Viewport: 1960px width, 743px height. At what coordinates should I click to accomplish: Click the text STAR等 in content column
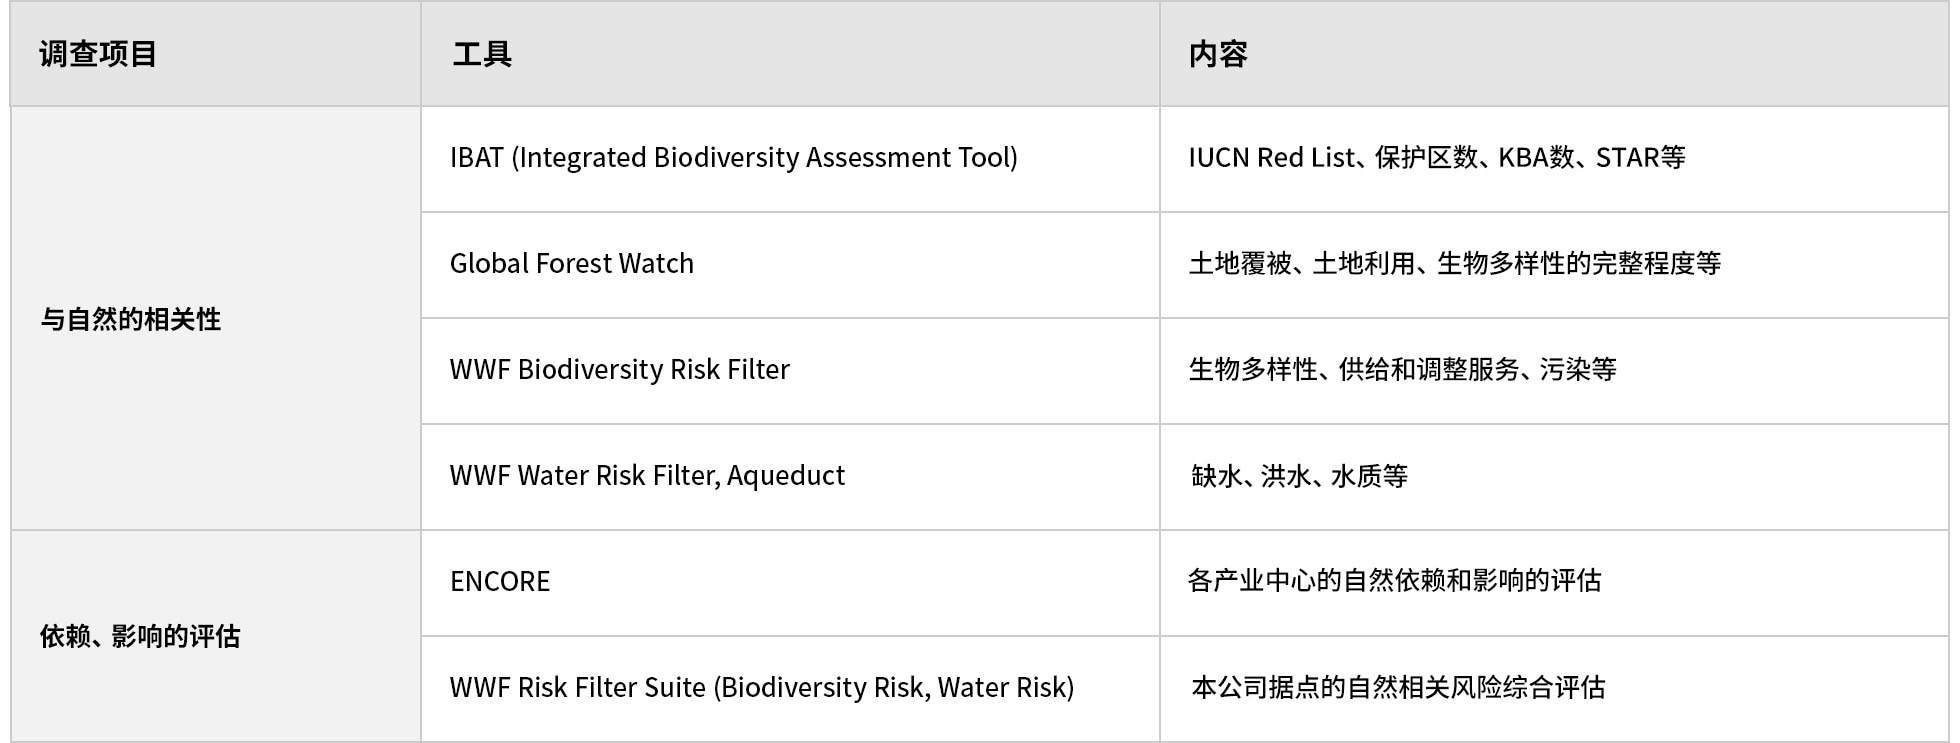click(1641, 158)
